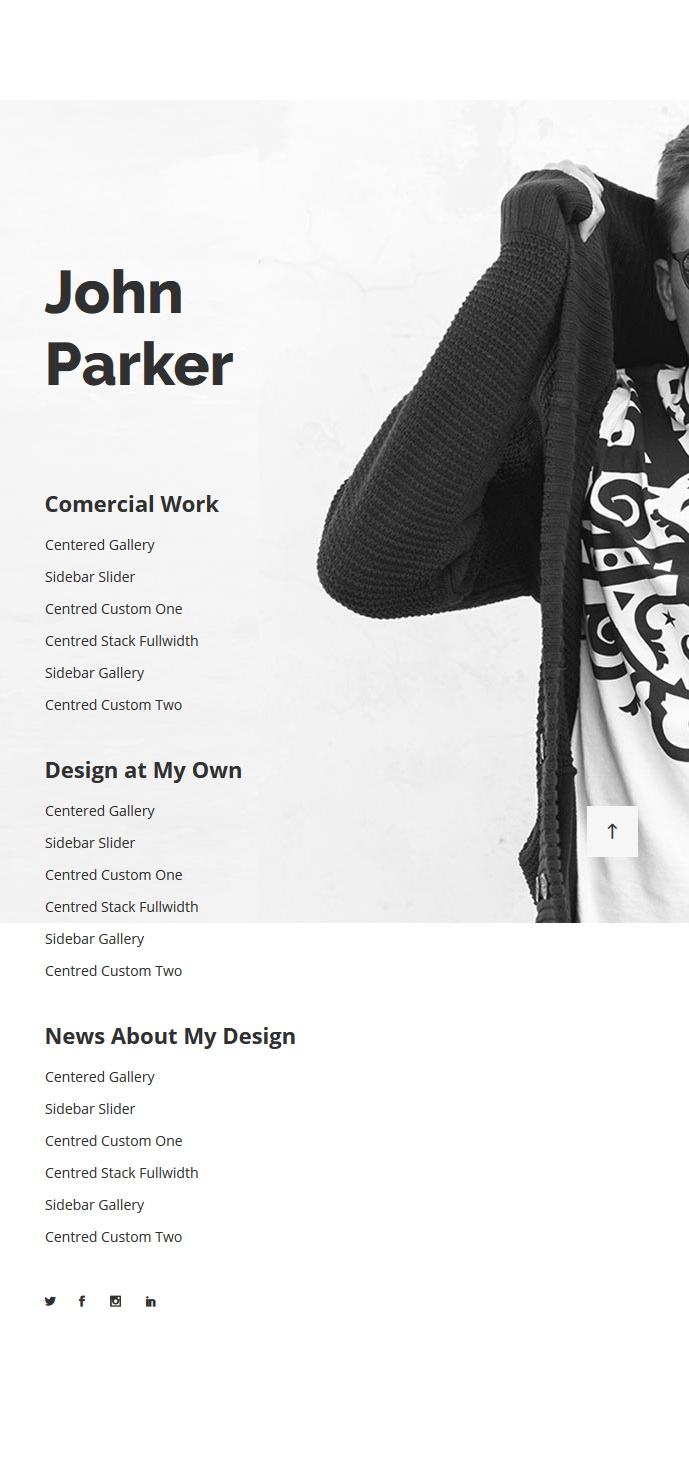Open the Facebook social icon
Image resolution: width=689 pixels, height=1479 pixels.
point(82,1301)
